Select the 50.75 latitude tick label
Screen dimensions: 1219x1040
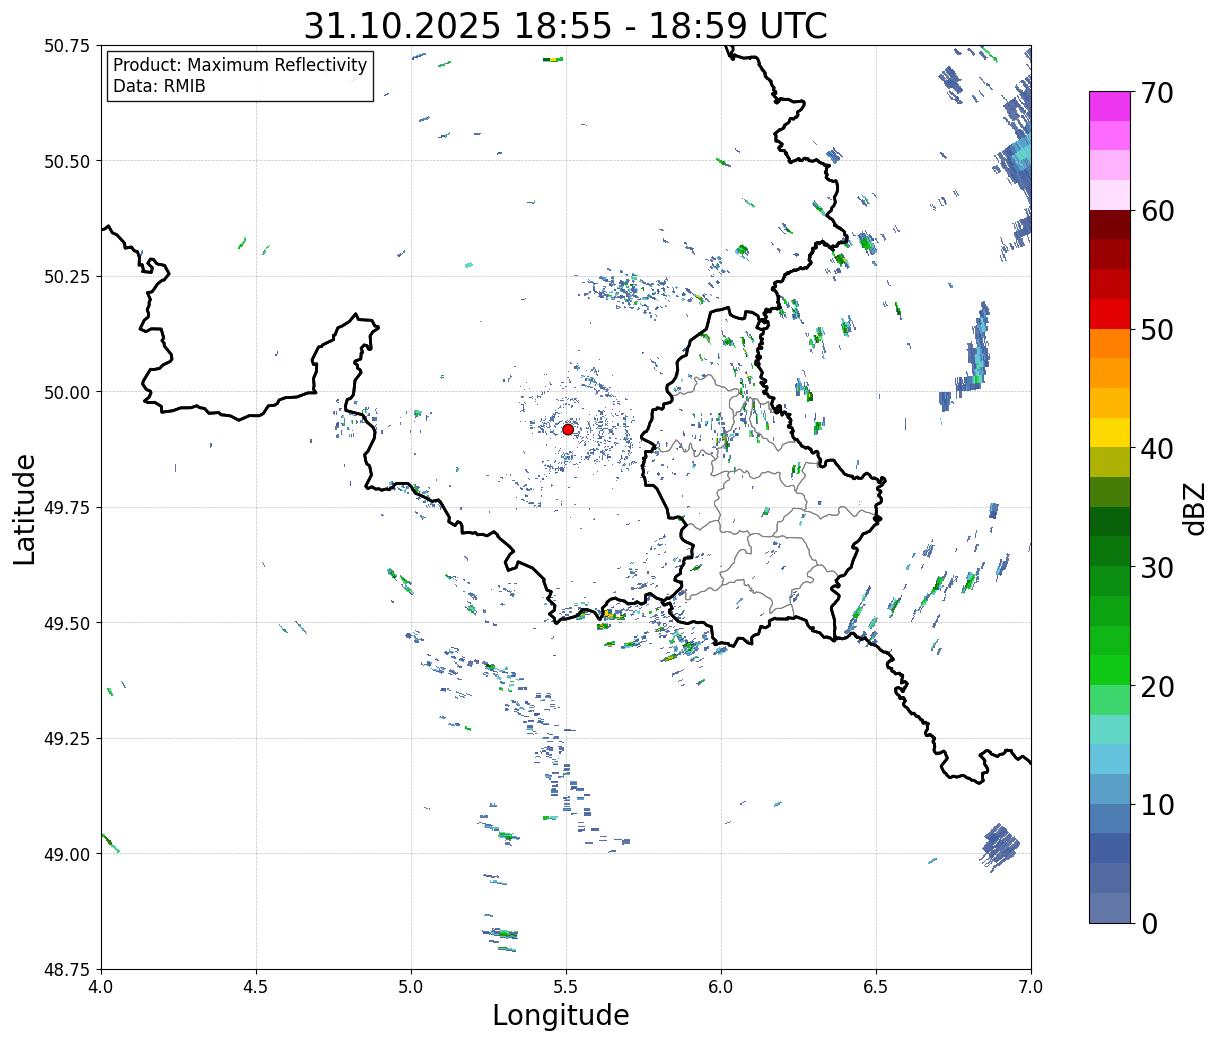tap(66, 46)
